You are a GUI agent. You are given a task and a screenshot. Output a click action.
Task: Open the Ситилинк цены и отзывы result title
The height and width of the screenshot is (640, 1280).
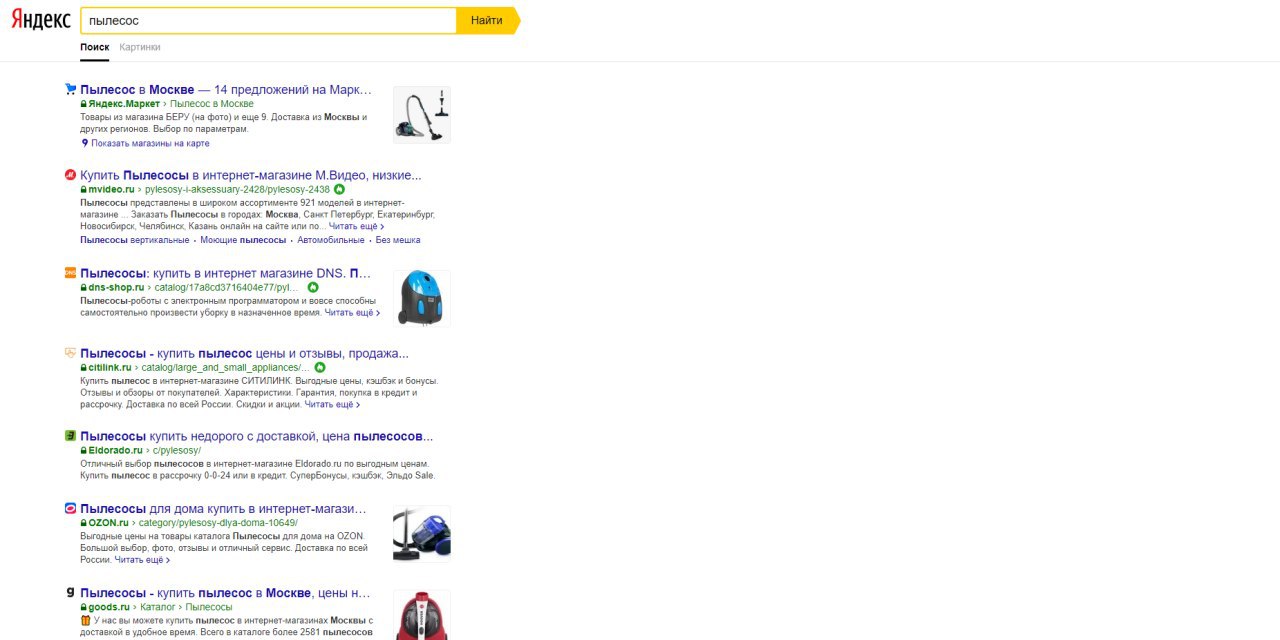(244, 353)
